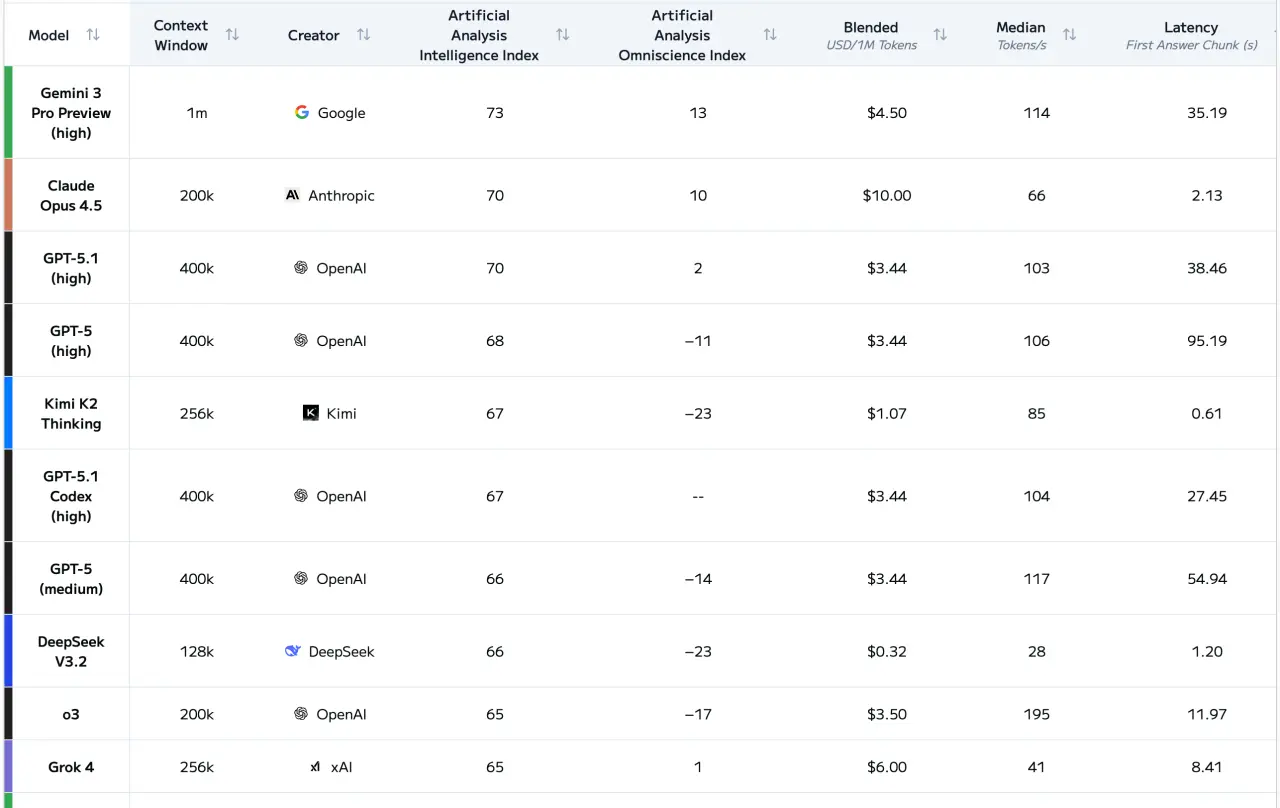Click the OpenAI logo in GPT-5.1 Codex row

301,495
